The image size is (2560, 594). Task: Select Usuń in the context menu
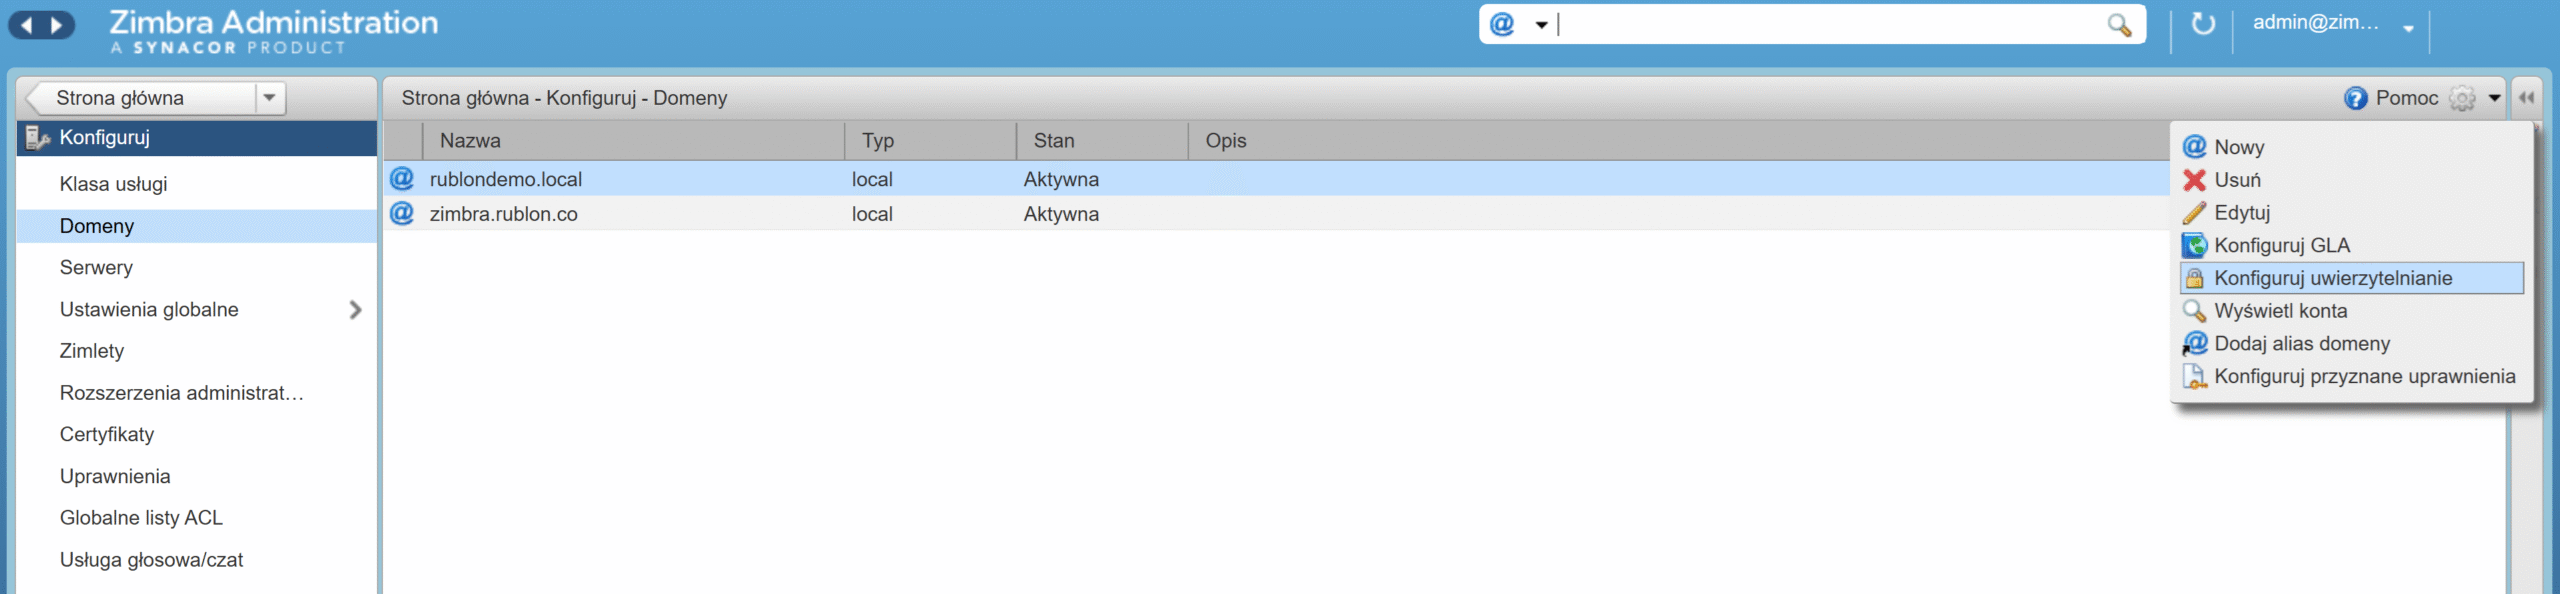(x=2237, y=180)
